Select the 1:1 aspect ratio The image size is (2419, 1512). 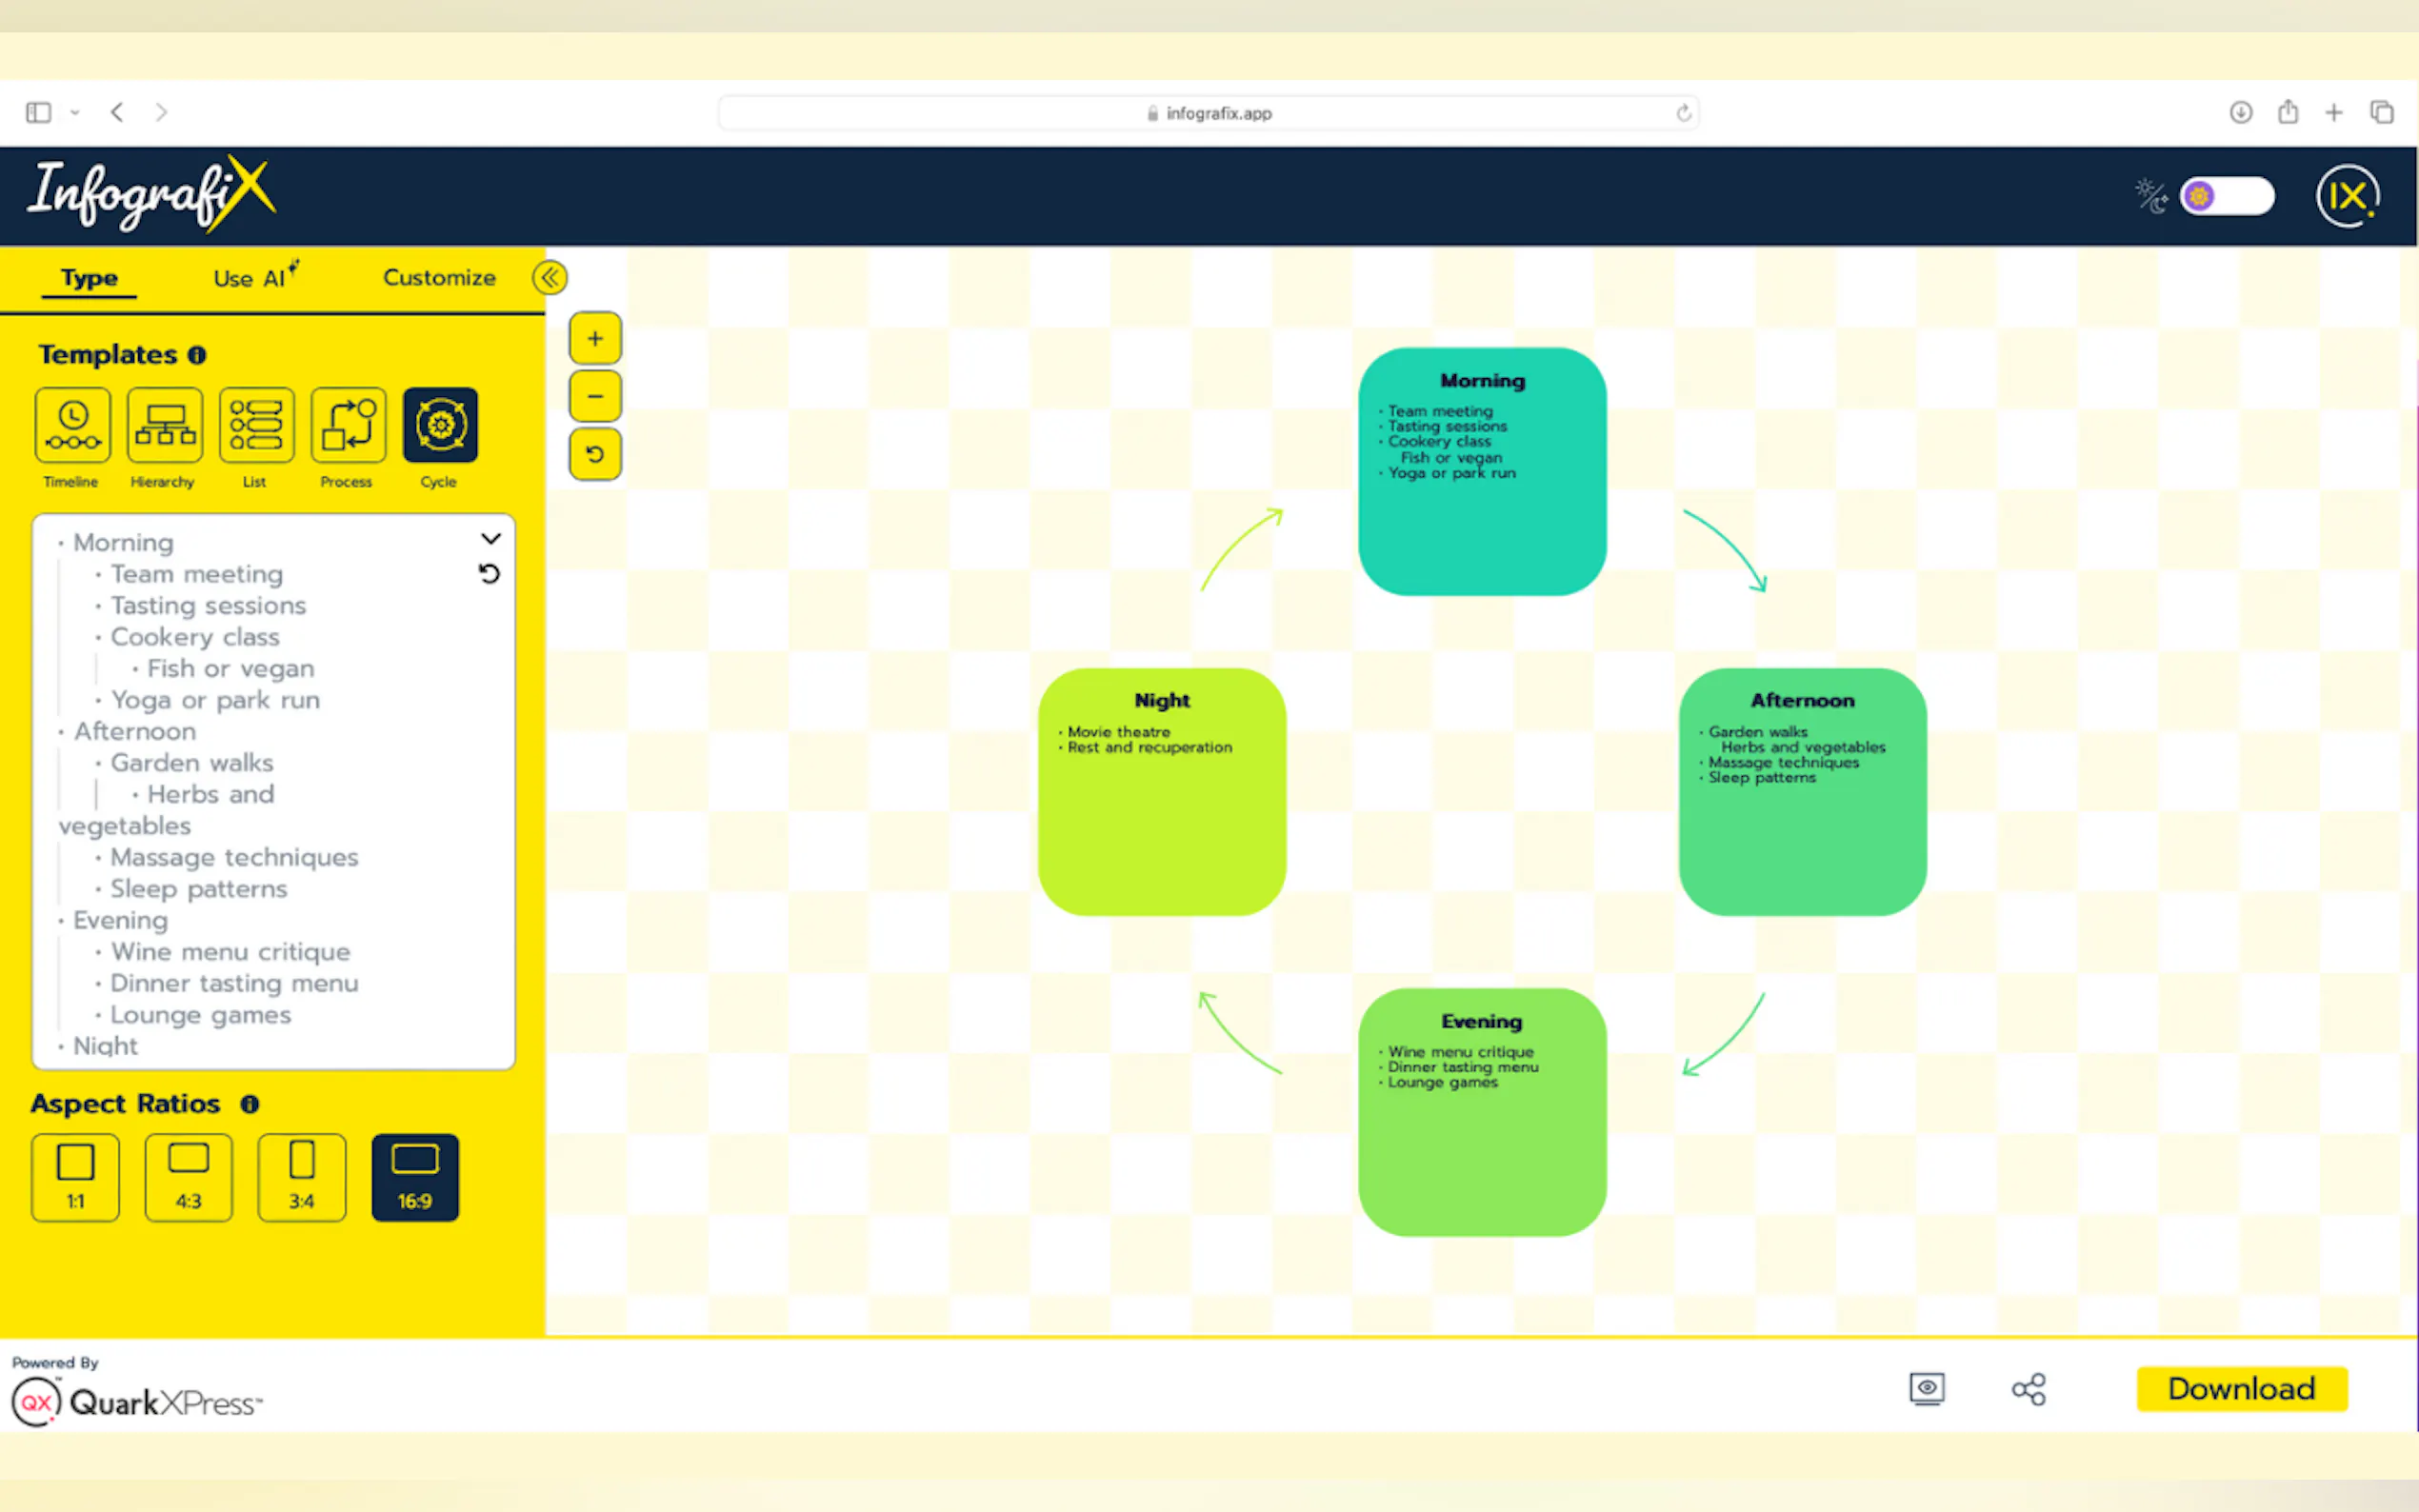click(75, 1177)
